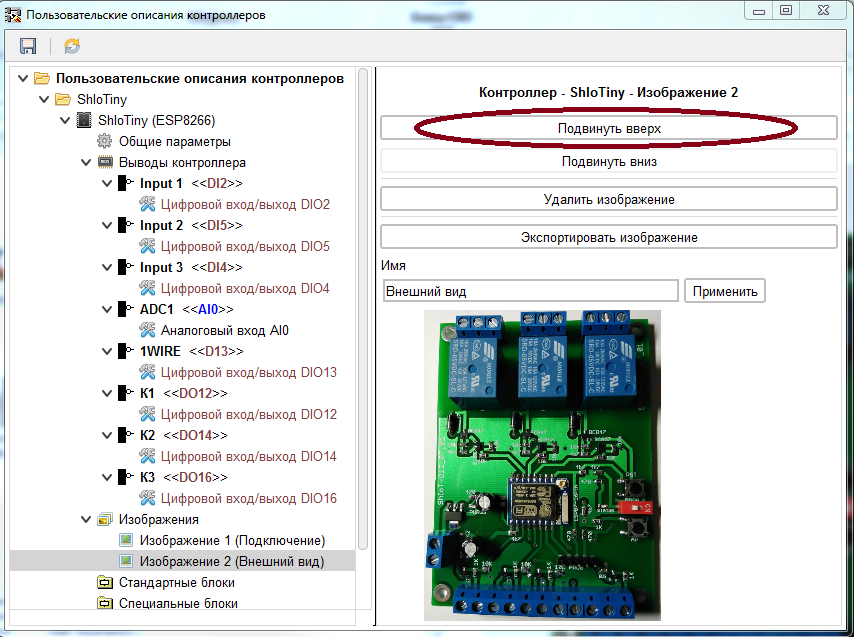
Task: Click the Подвинуть вверх button
Action: 608,128
